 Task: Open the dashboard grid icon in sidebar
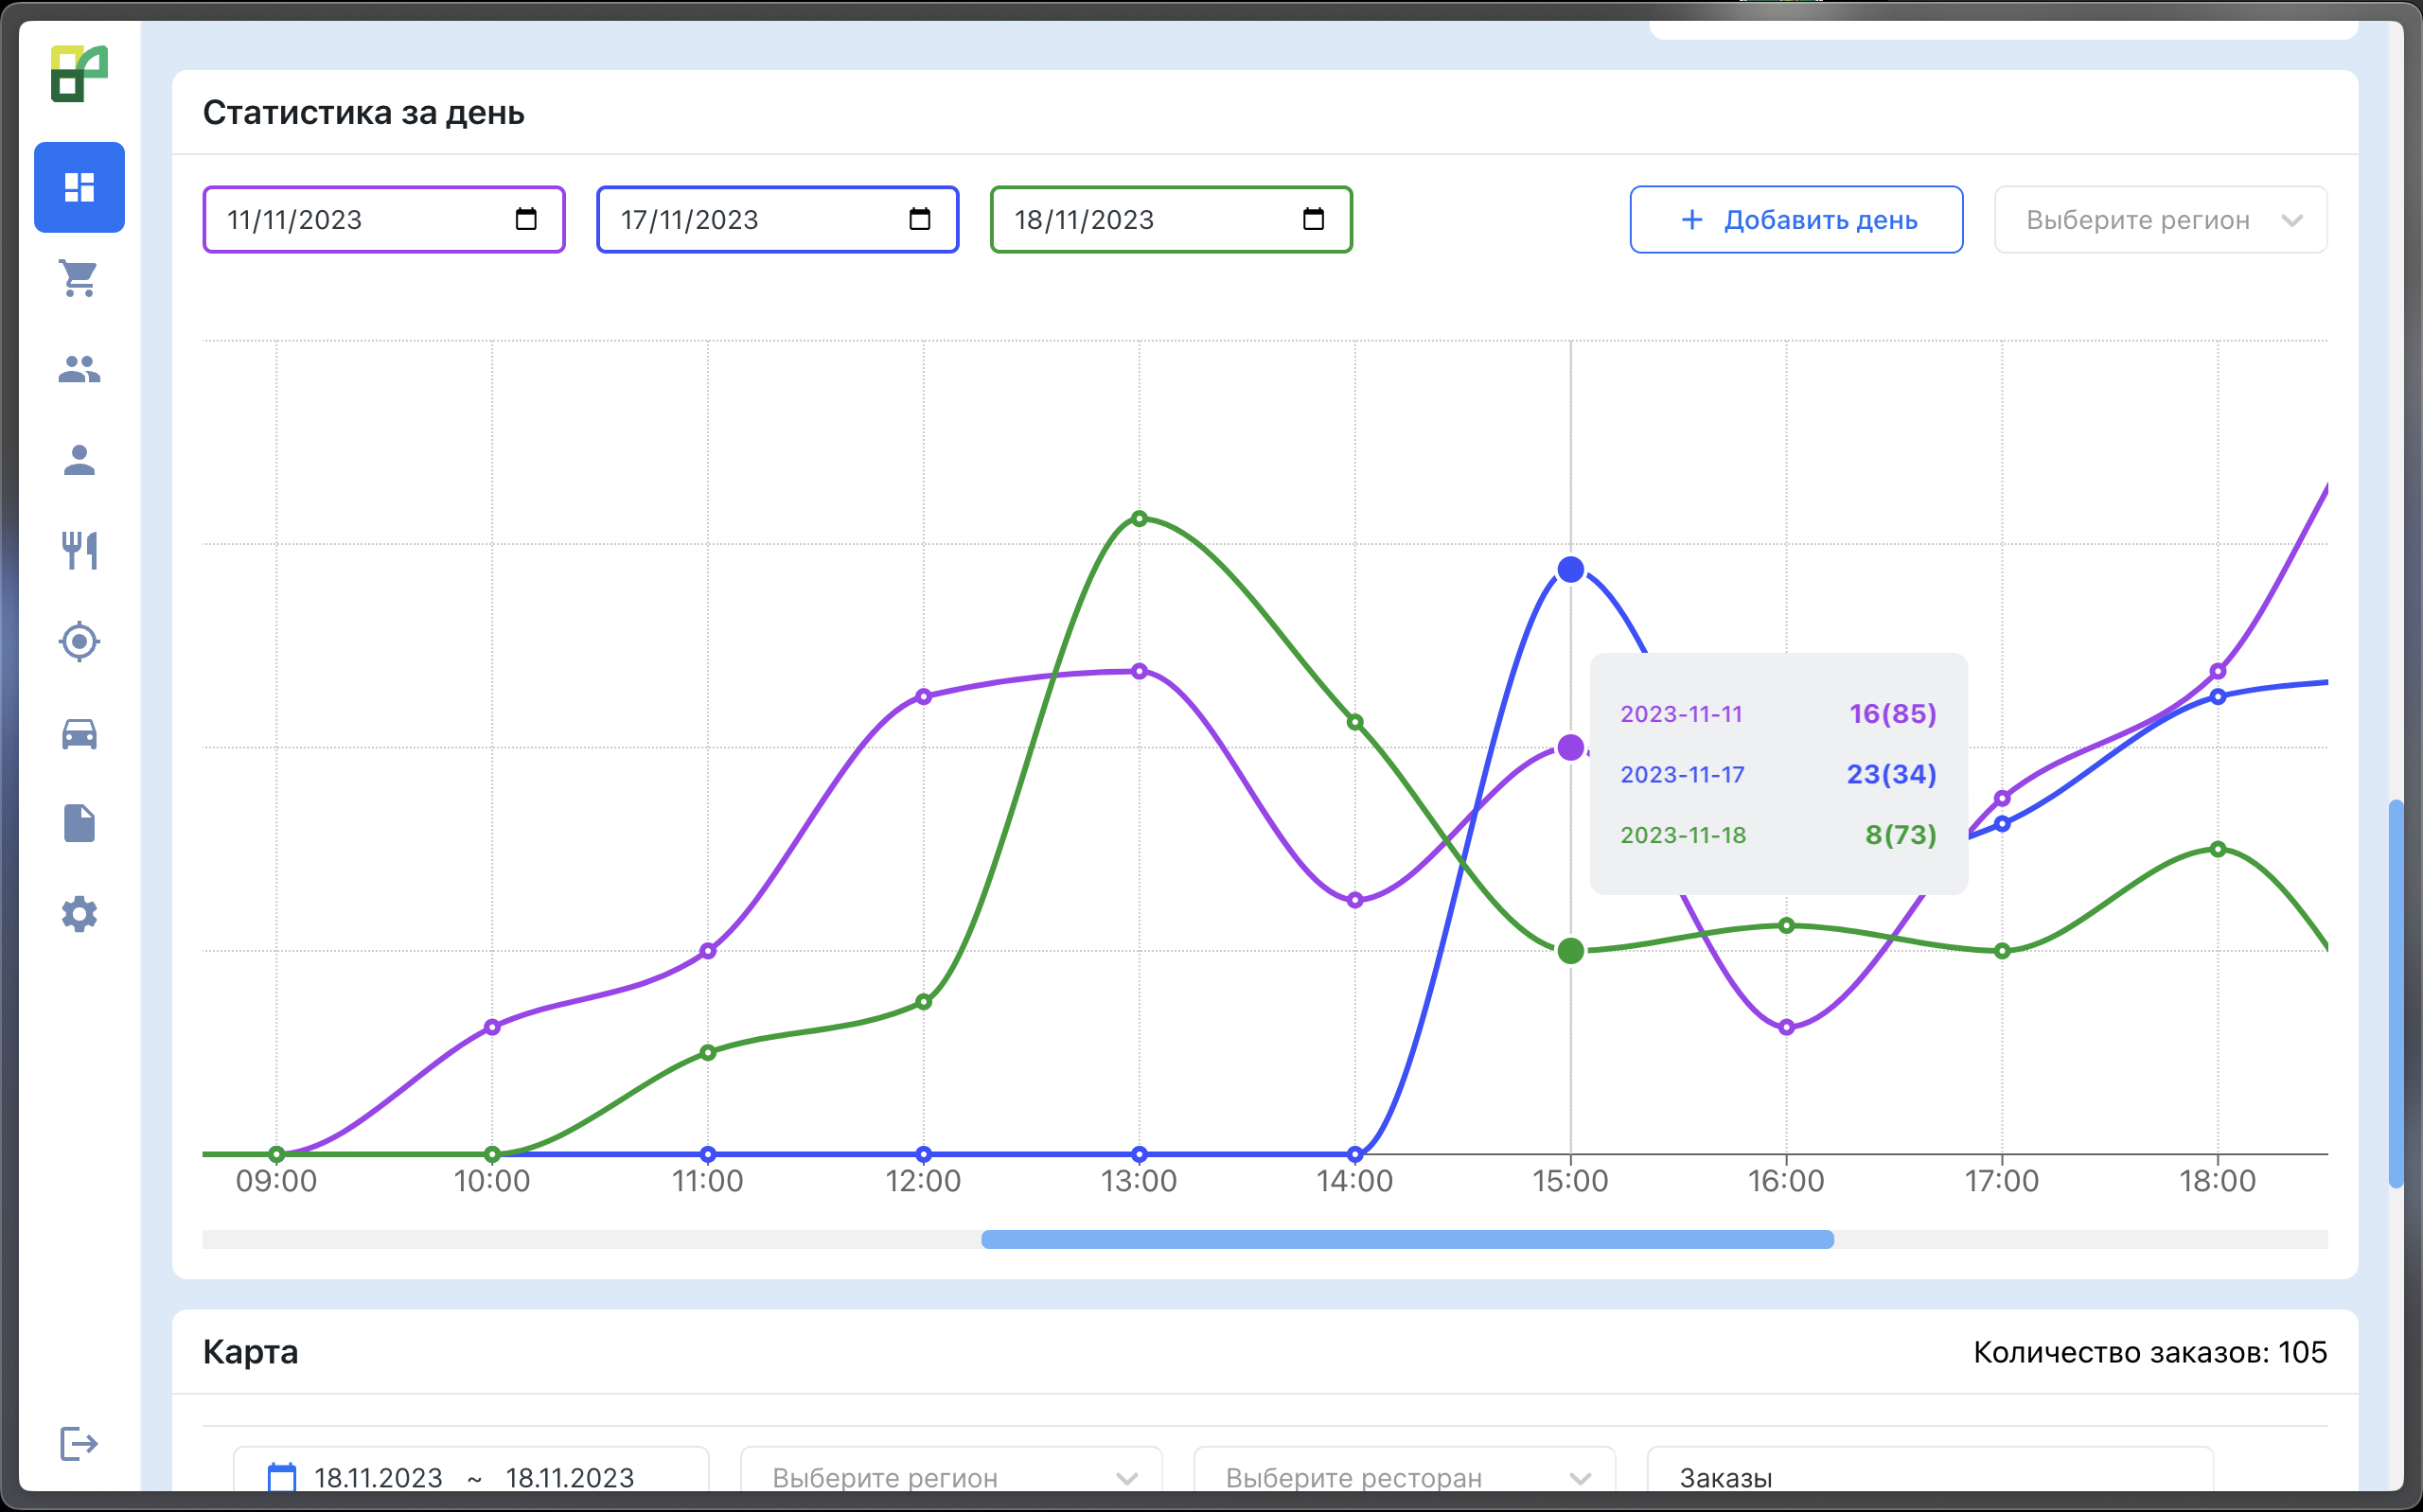tap(79, 187)
